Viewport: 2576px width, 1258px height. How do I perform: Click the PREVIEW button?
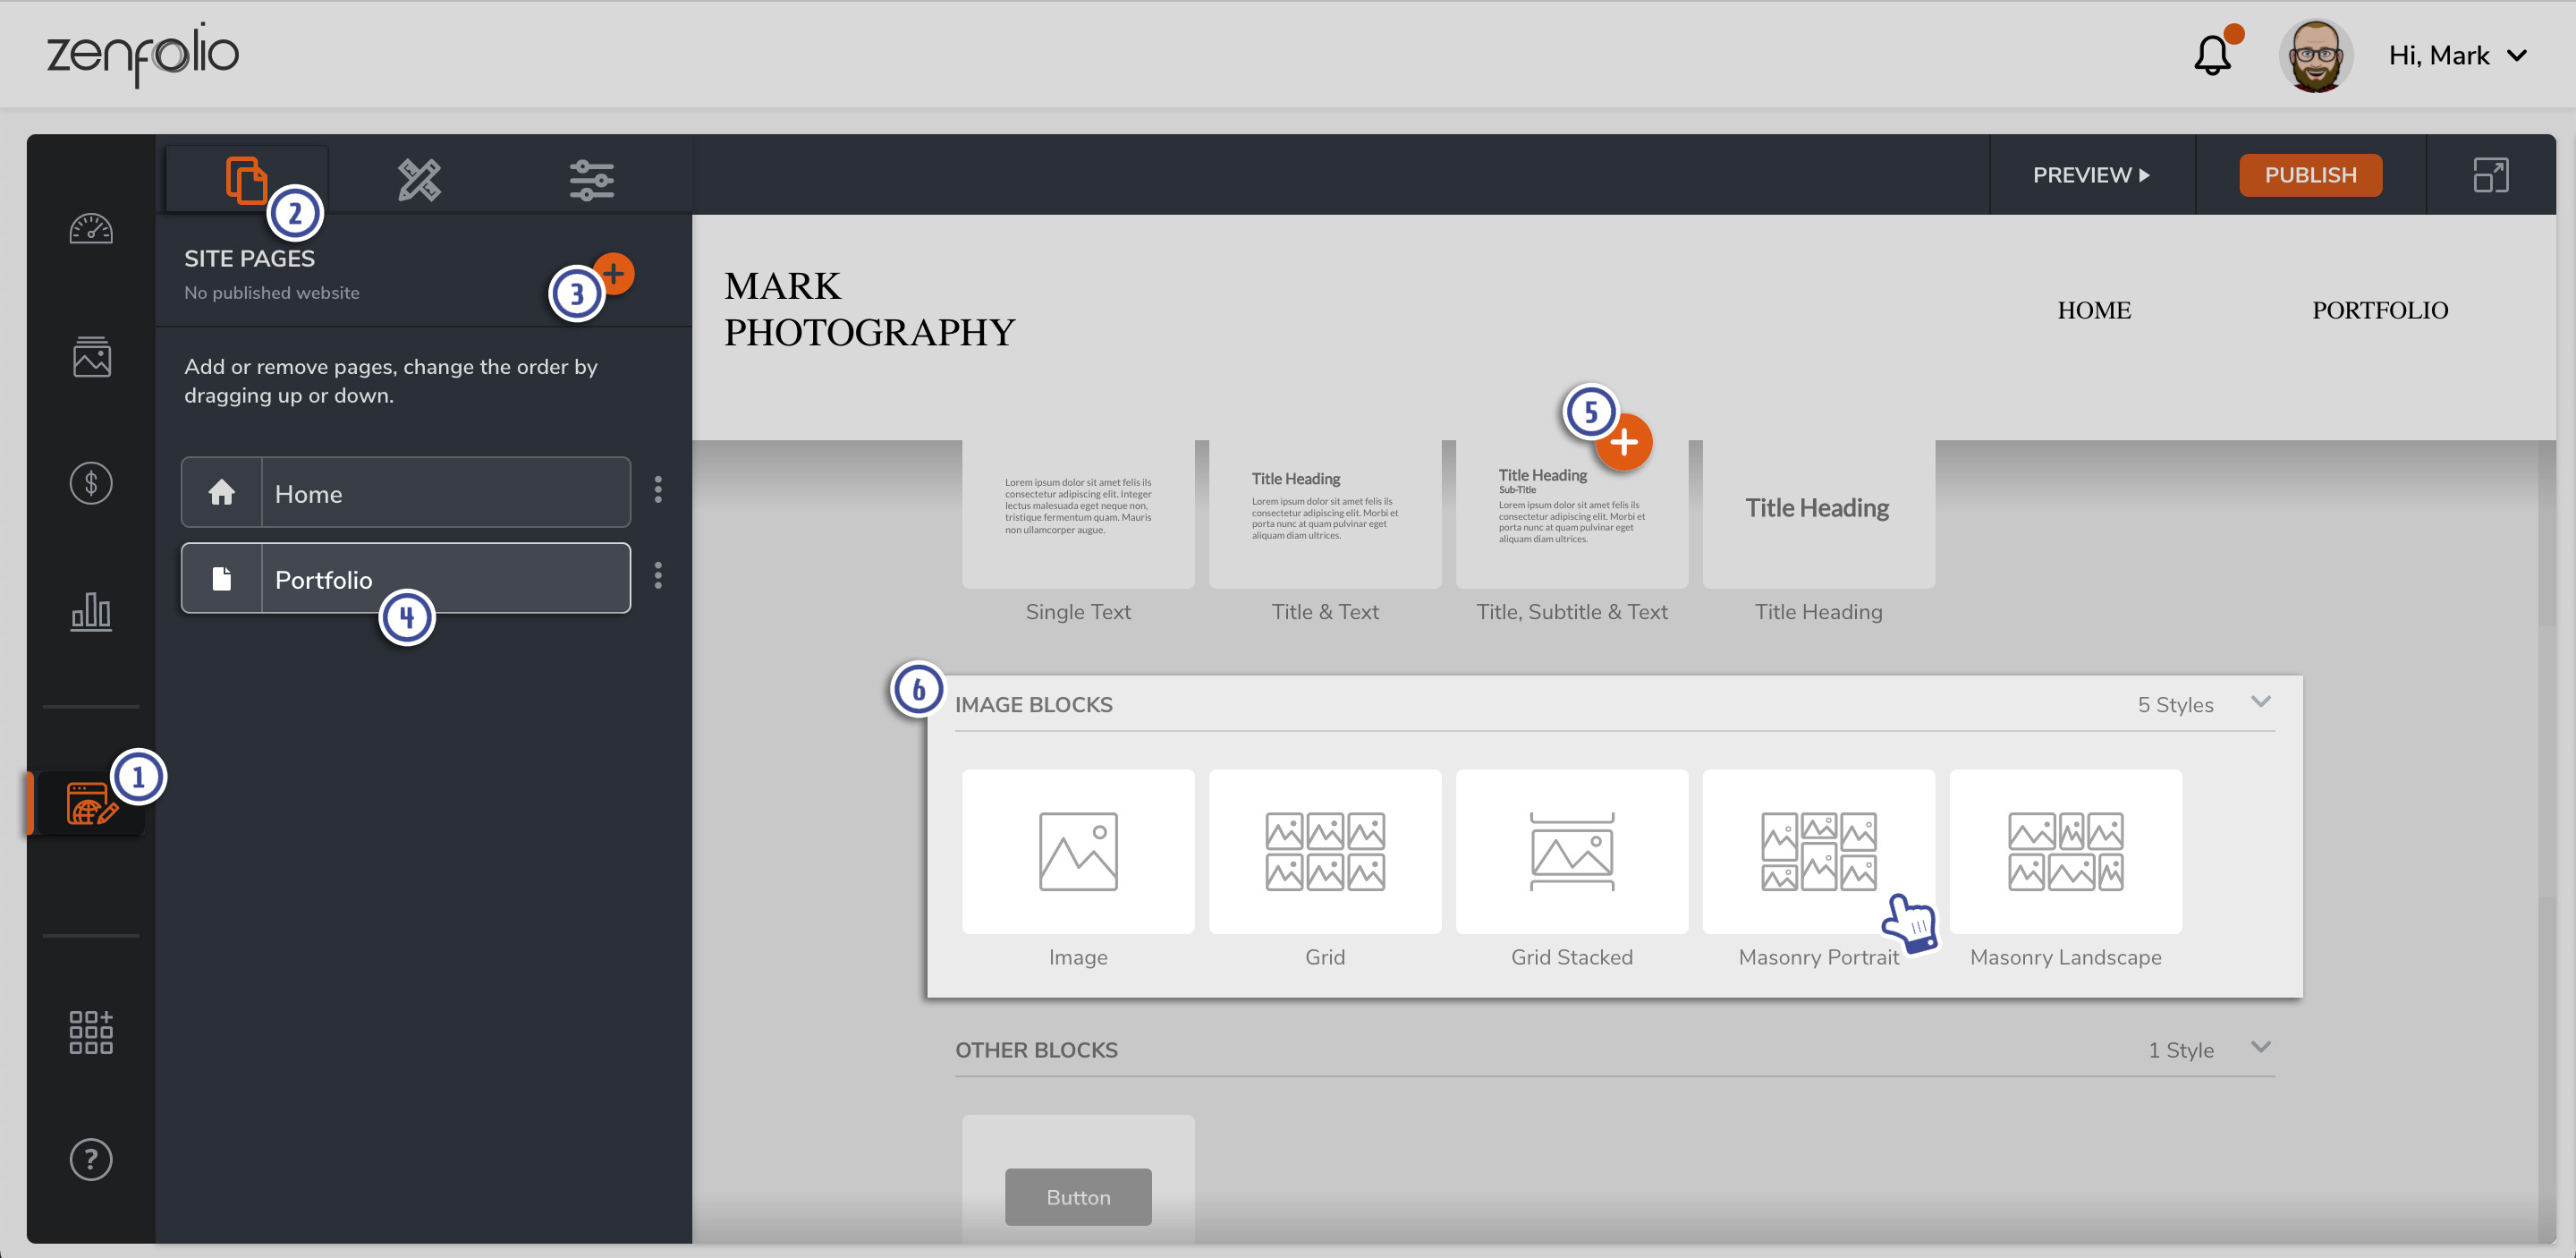[2091, 175]
